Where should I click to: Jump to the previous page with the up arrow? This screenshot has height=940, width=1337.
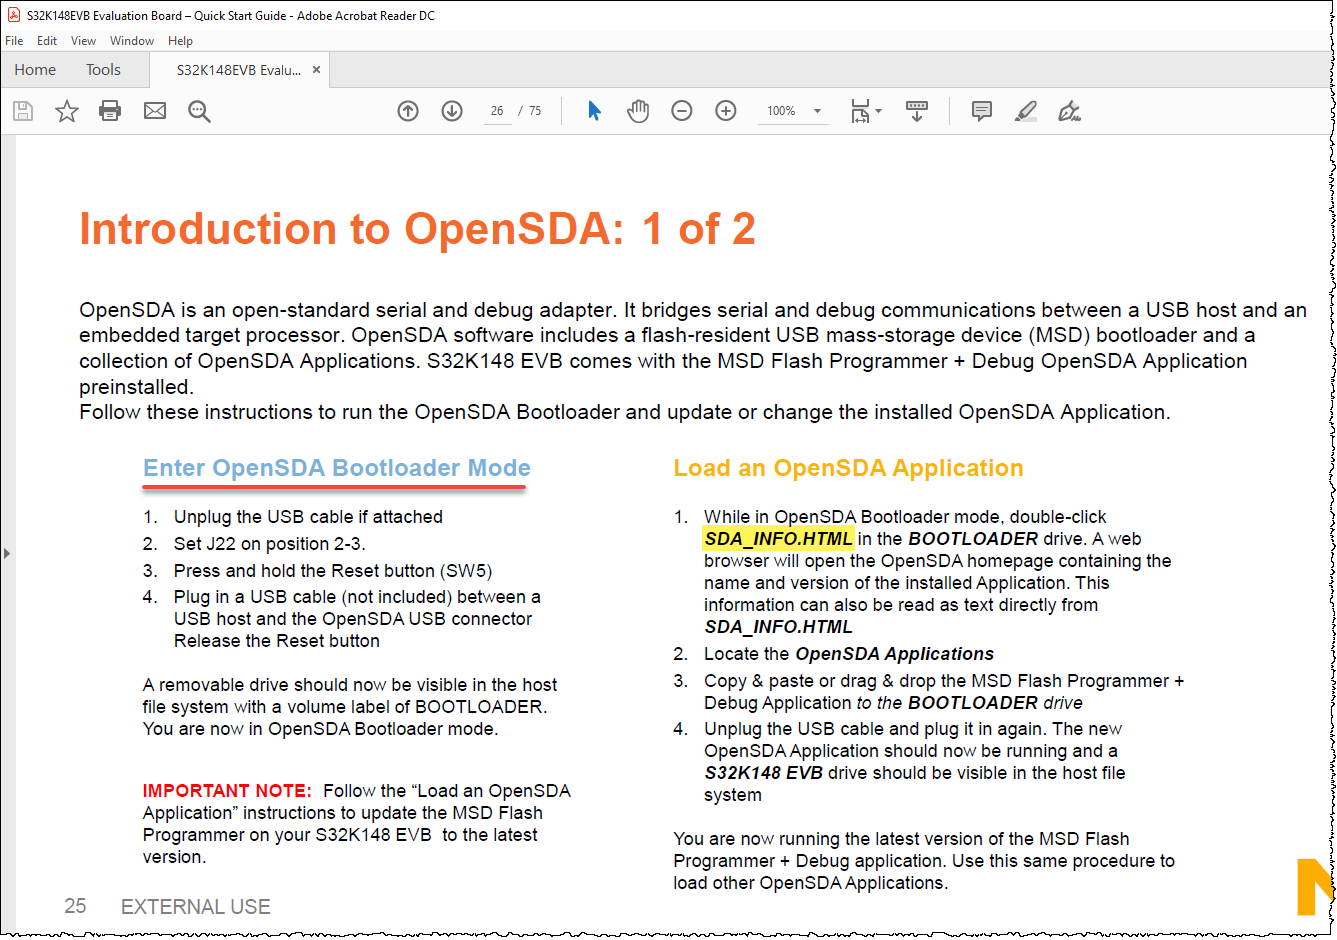point(408,111)
